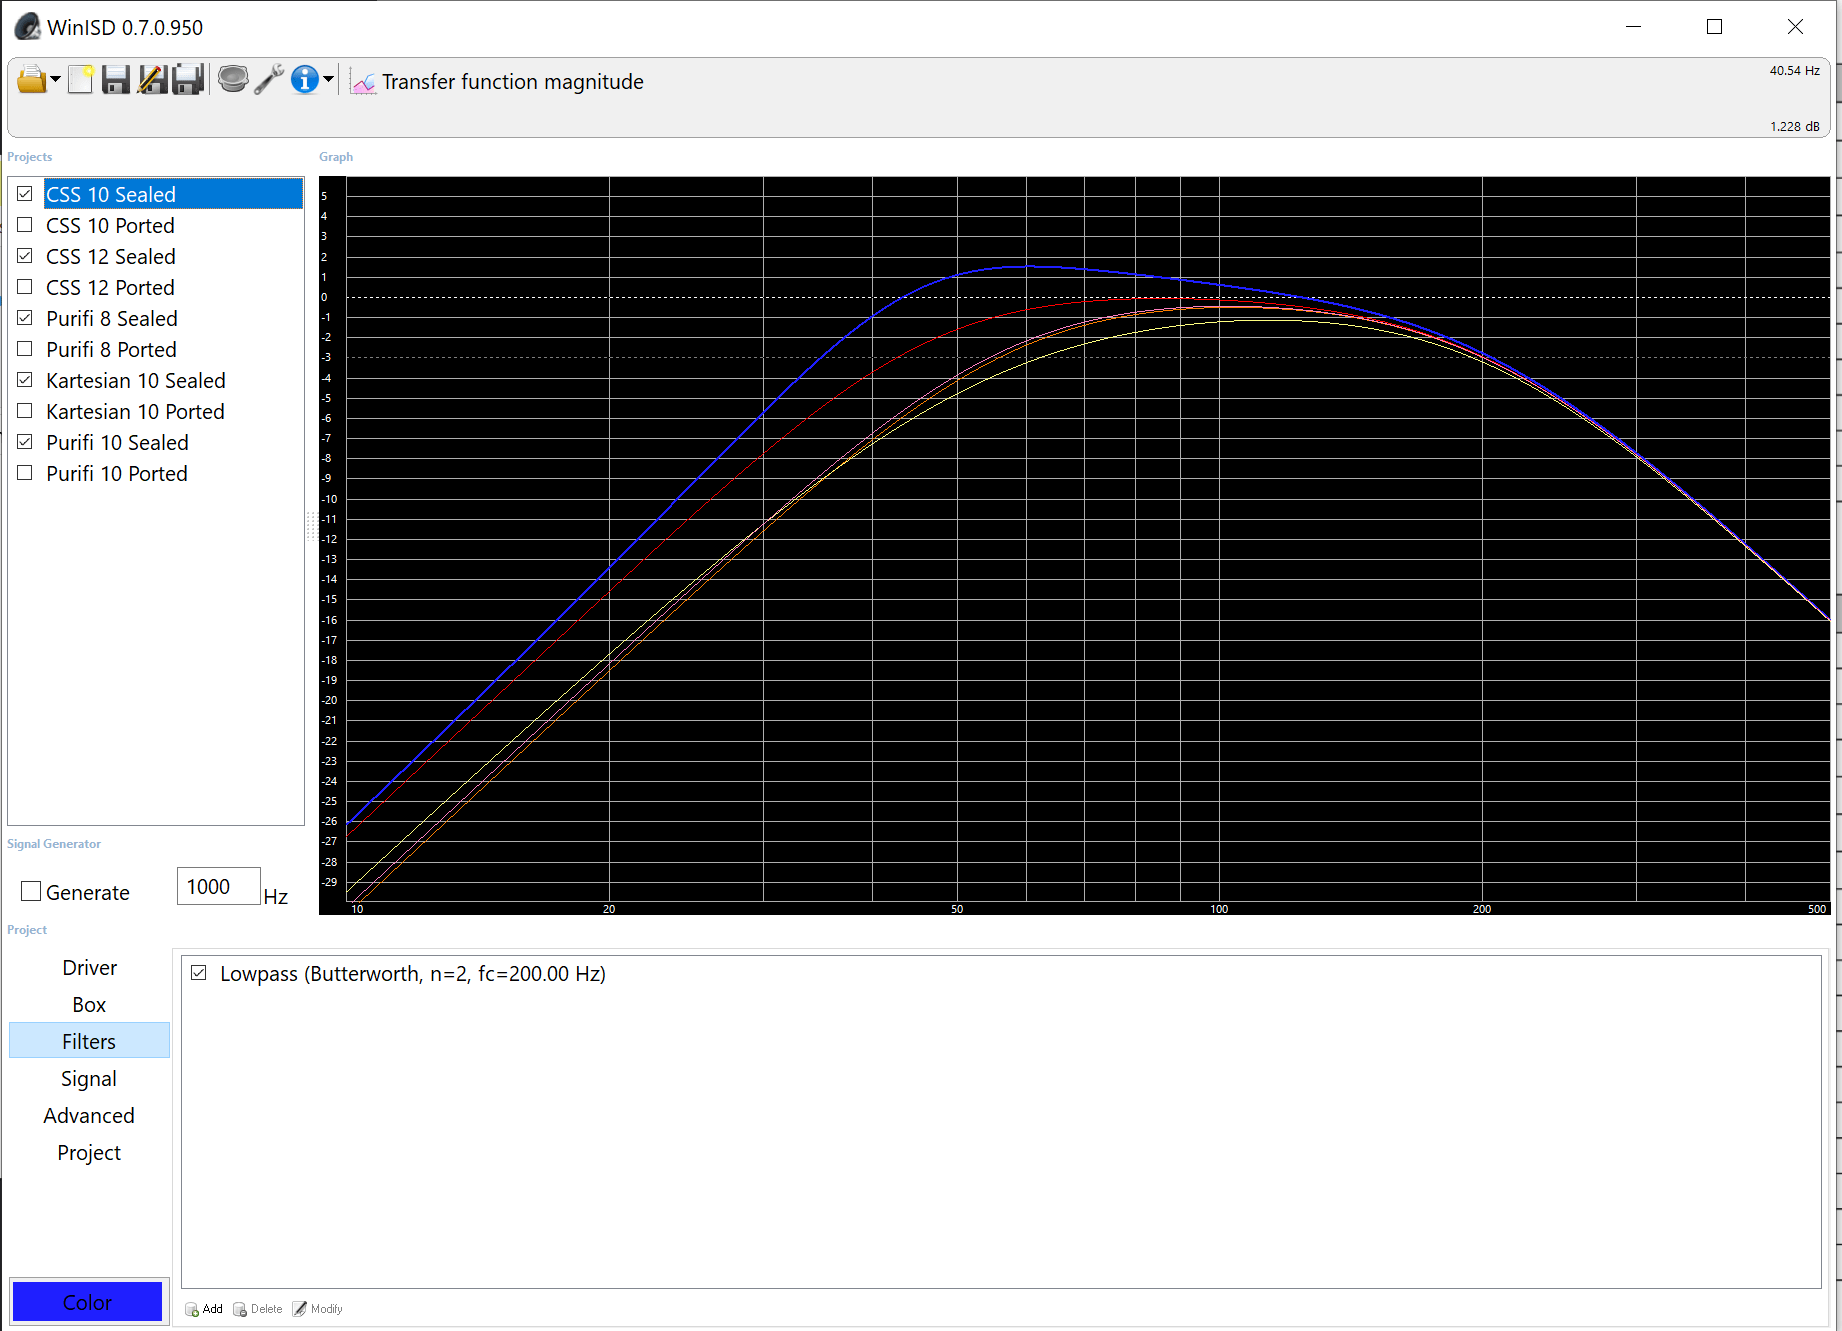The width and height of the screenshot is (1842, 1331).
Task: Uncheck the Purifi 8 Sealed project
Action: pos(25,318)
